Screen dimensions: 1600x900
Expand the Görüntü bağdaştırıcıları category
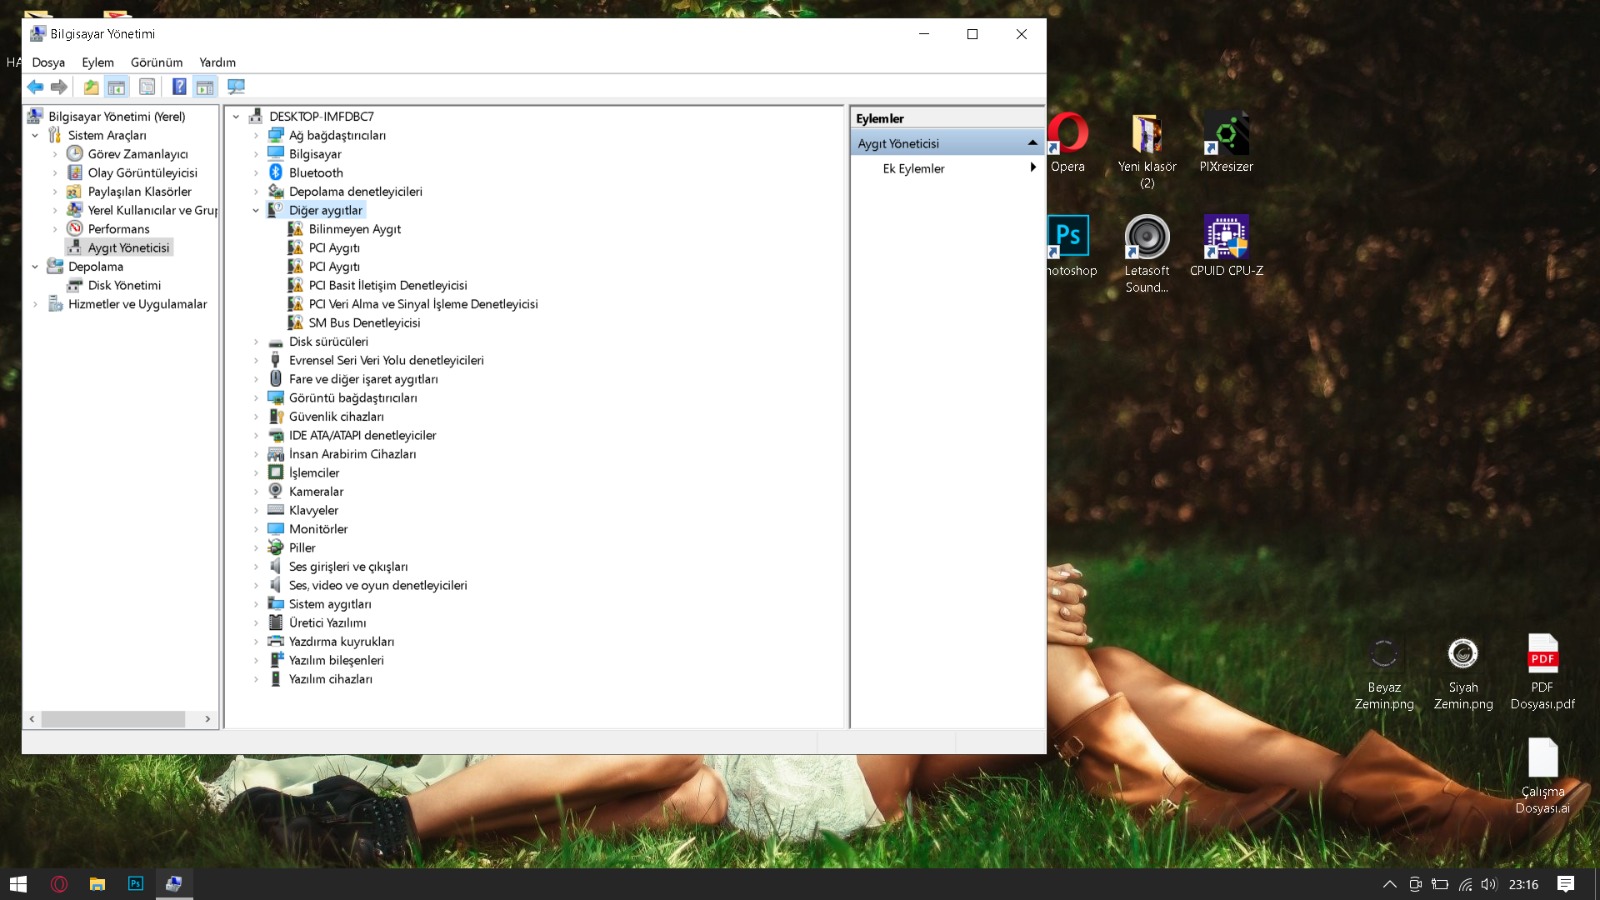point(256,398)
